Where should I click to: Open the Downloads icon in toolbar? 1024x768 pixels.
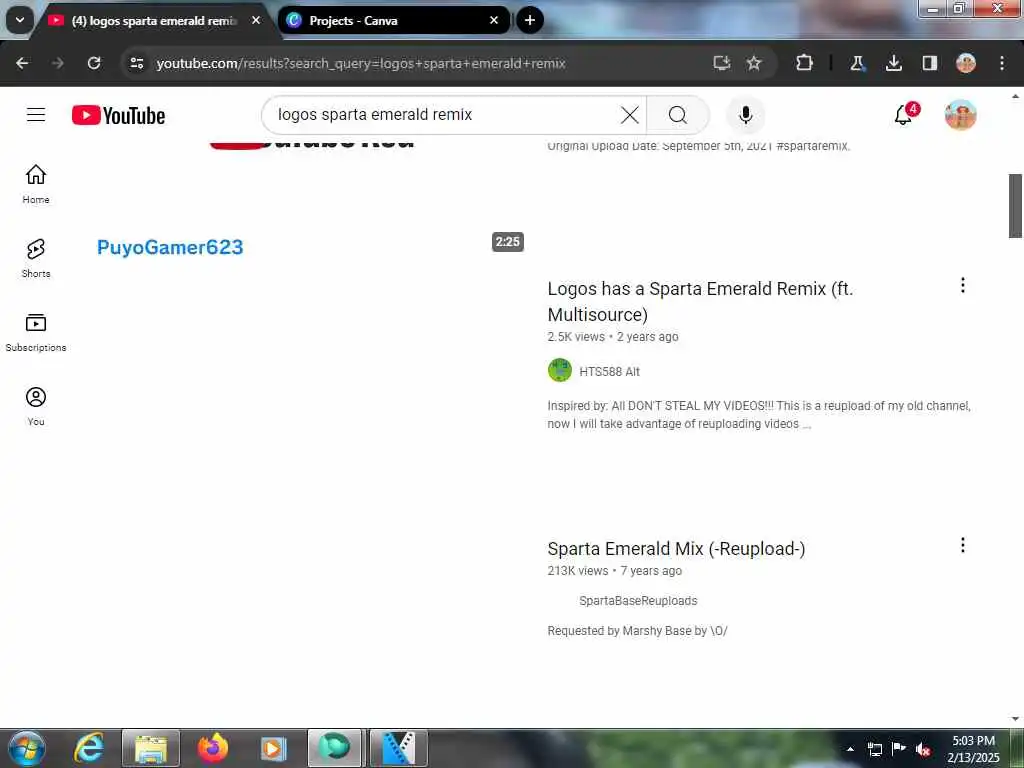[x=893, y=63]
